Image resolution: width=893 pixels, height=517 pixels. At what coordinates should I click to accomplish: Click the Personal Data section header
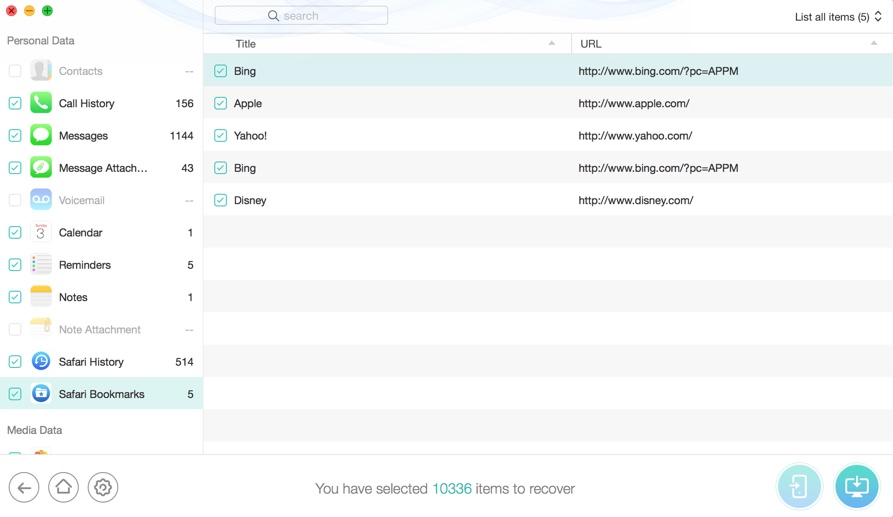tap(40, 40)
